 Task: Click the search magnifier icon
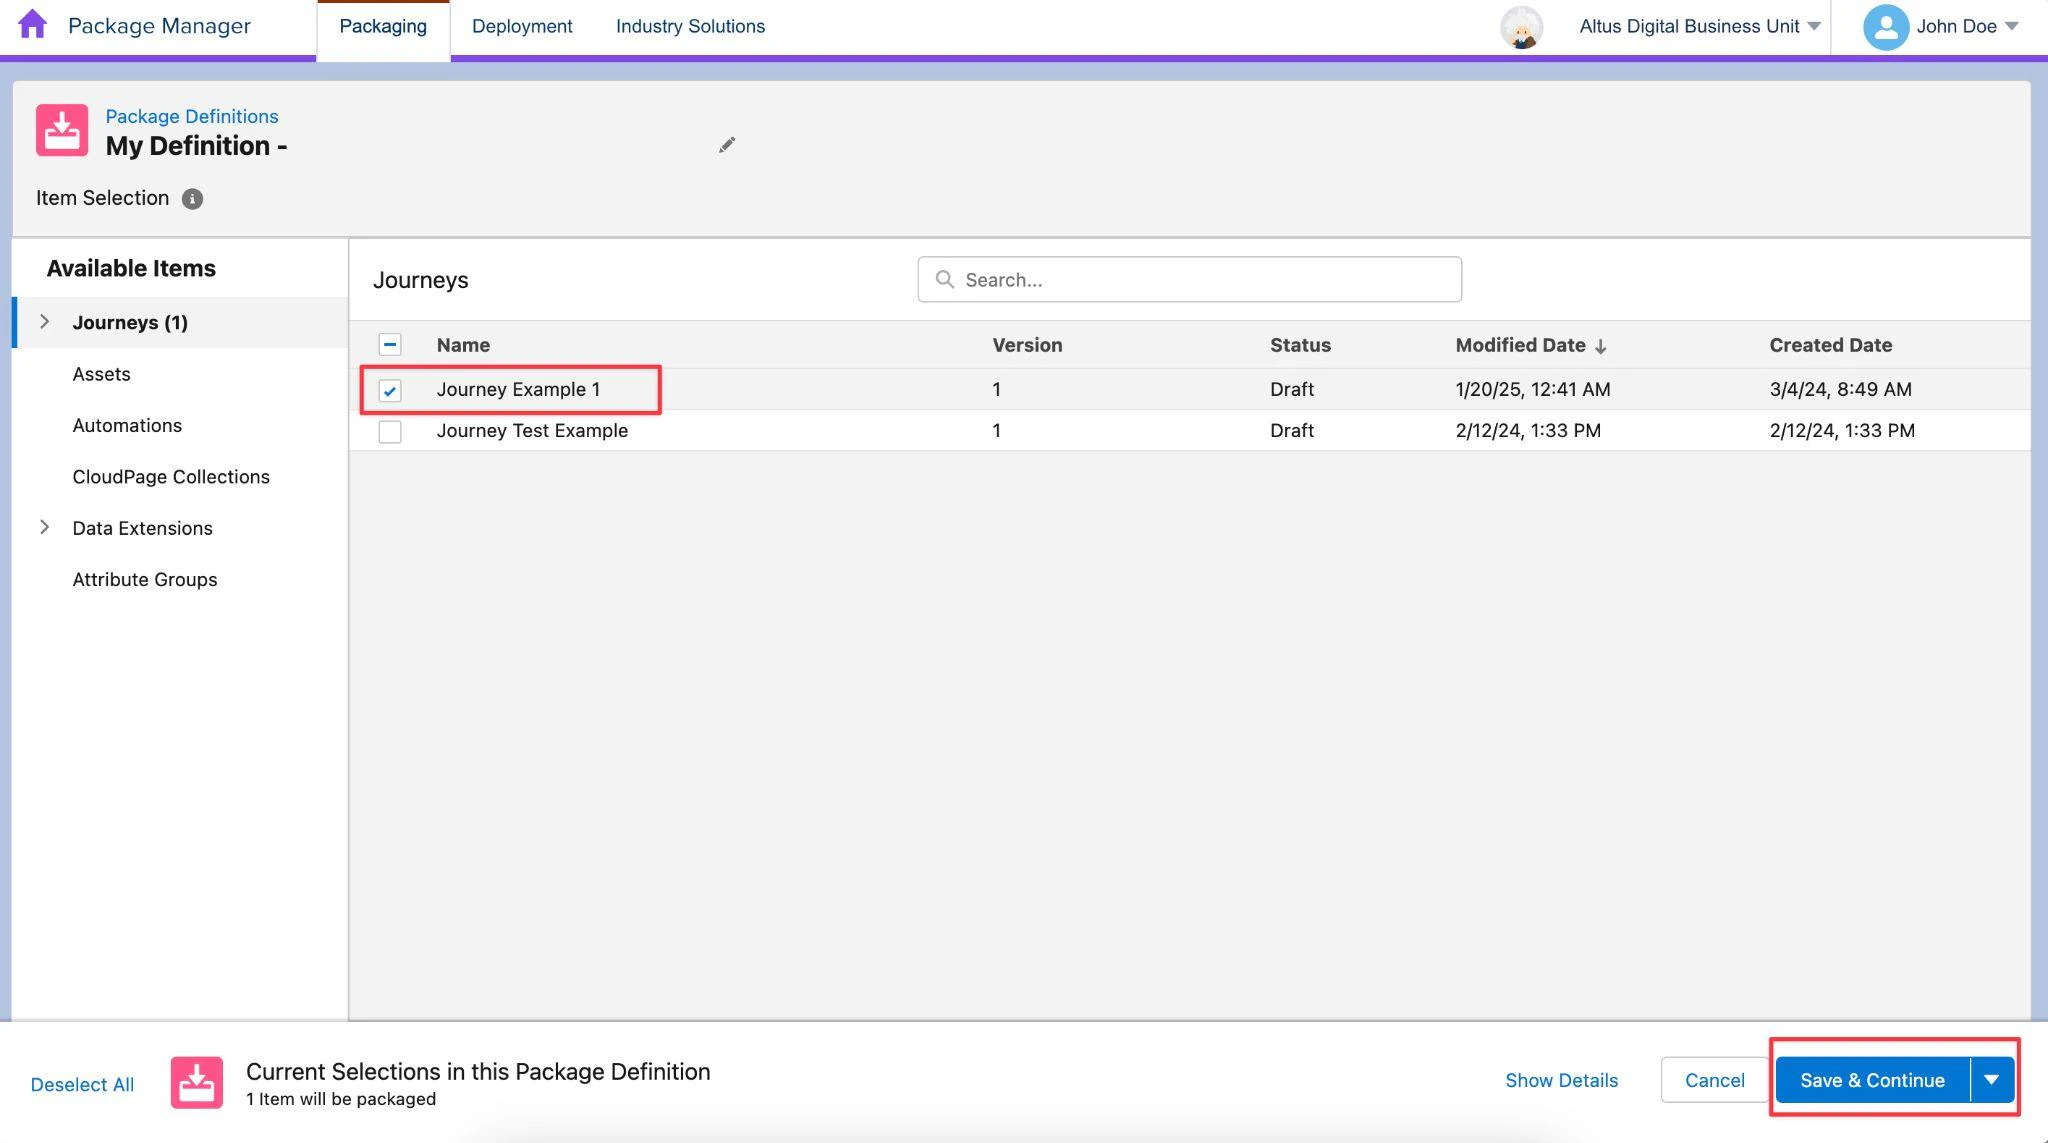(944, 279)
